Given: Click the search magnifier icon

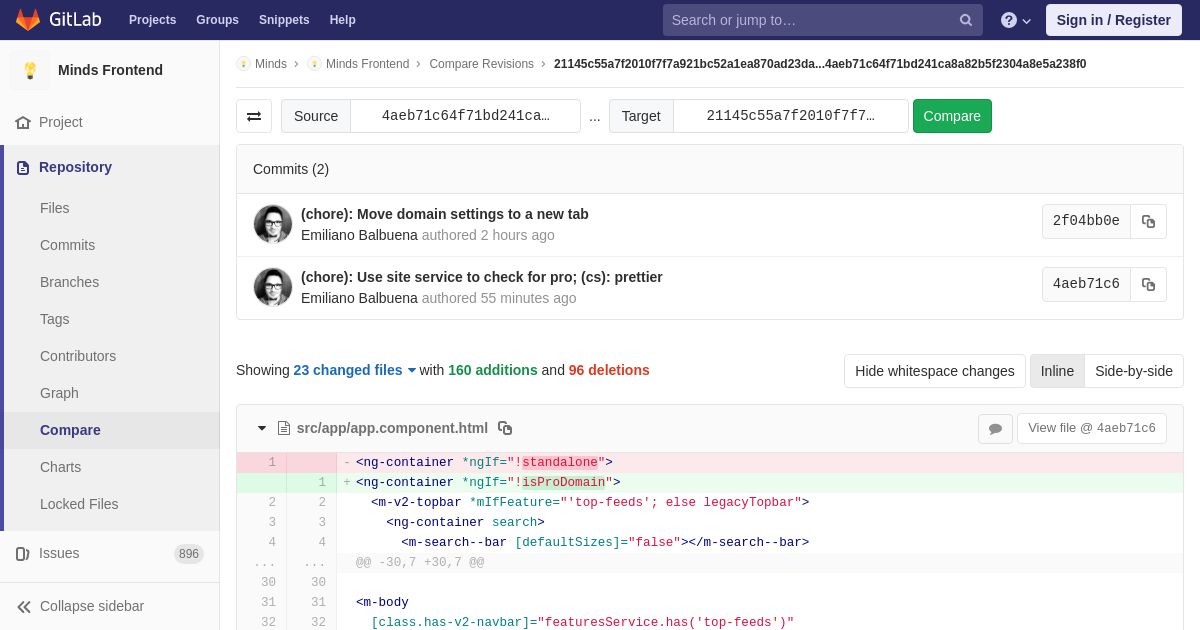Looking at the screenshot, I should pyautogui.click(x=965, y=20).
